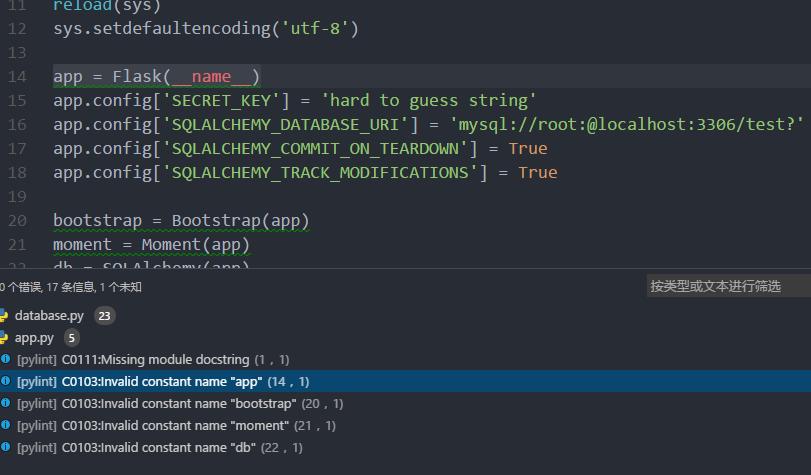Go to the invalid constant name "db" problem
This screenshot has height=475, width=811.
point(158,448)
